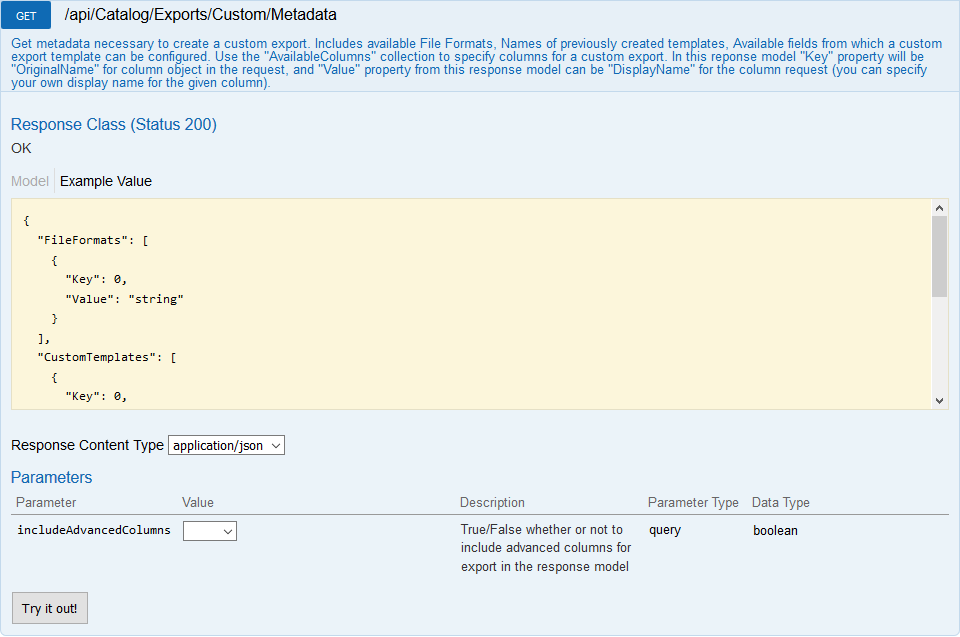960x637 pixels.
Task: Click the "Response Class (Status 200)" heading
Action: [114, 124]
